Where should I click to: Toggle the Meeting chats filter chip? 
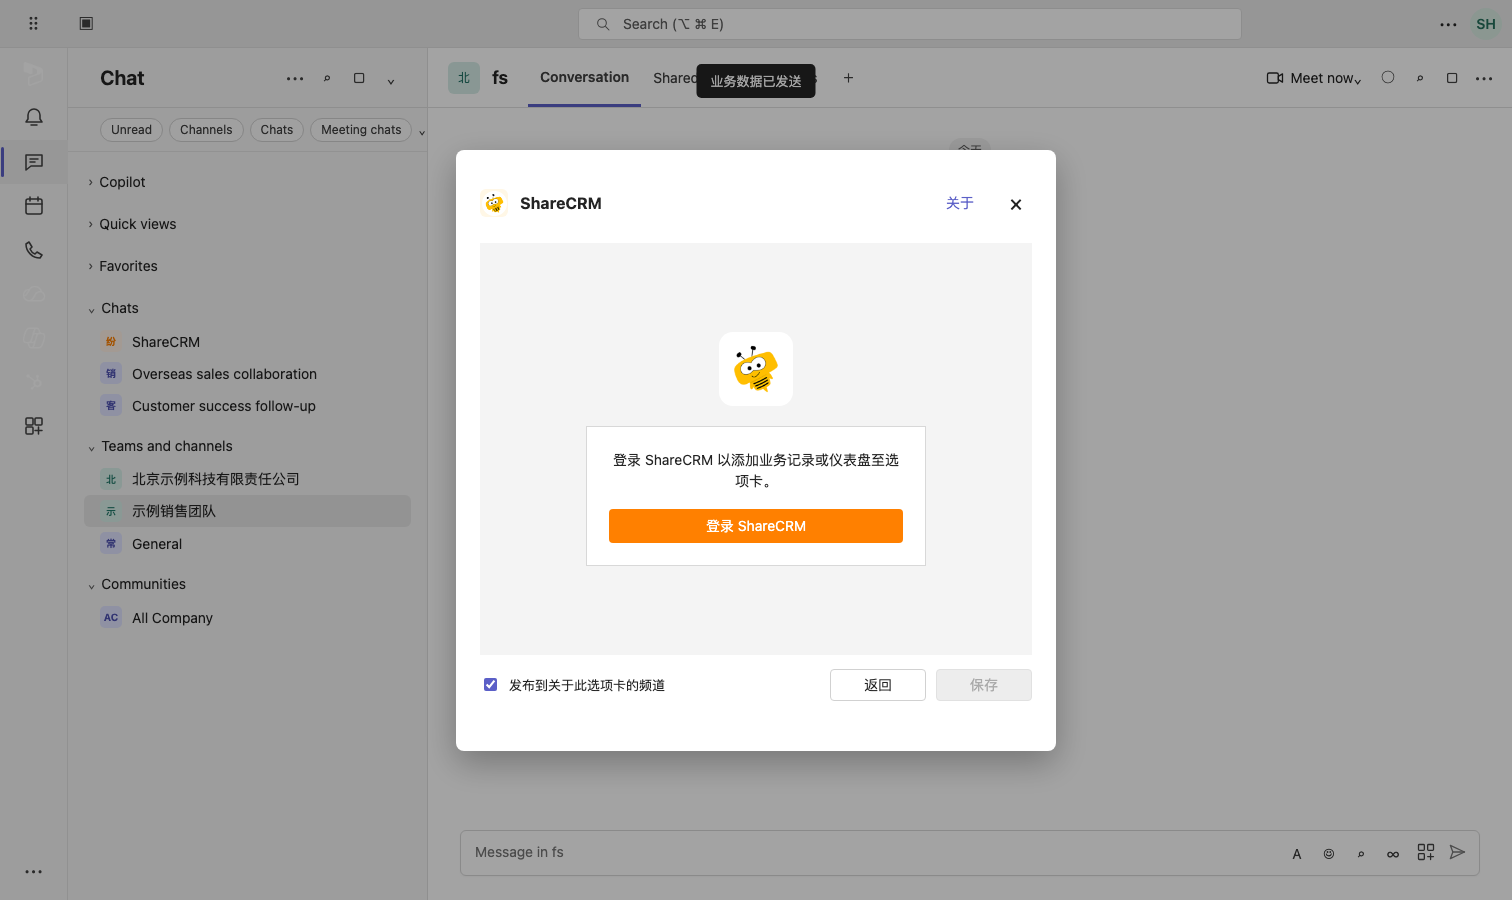pos(361,130)
